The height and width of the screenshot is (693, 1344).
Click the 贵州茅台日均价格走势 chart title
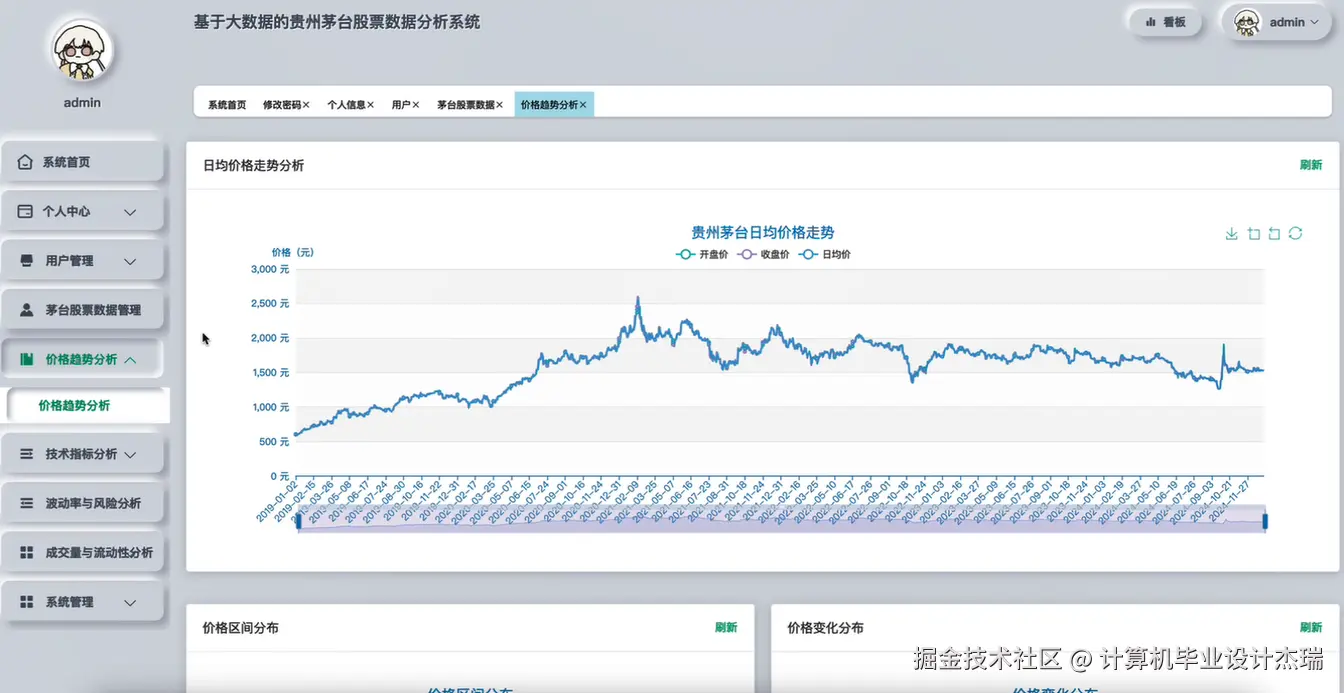[x=763, y=232]
